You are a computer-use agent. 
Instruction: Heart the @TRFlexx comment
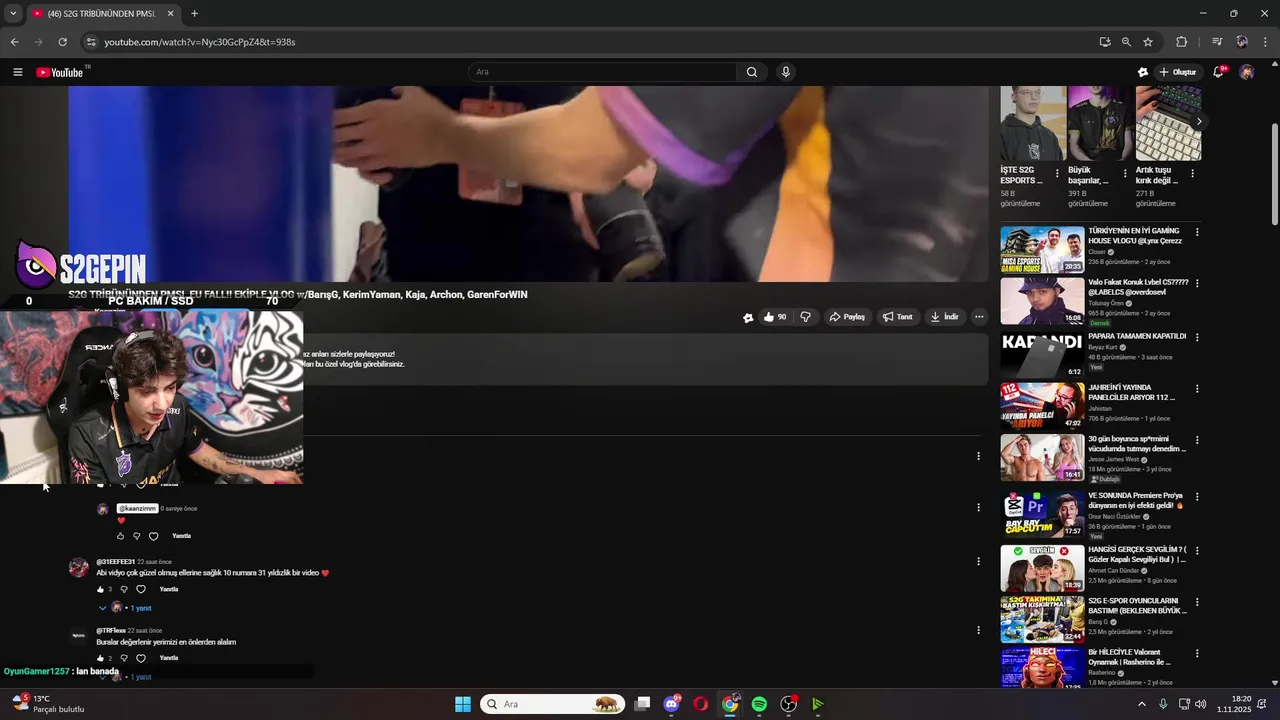[141, 658]
